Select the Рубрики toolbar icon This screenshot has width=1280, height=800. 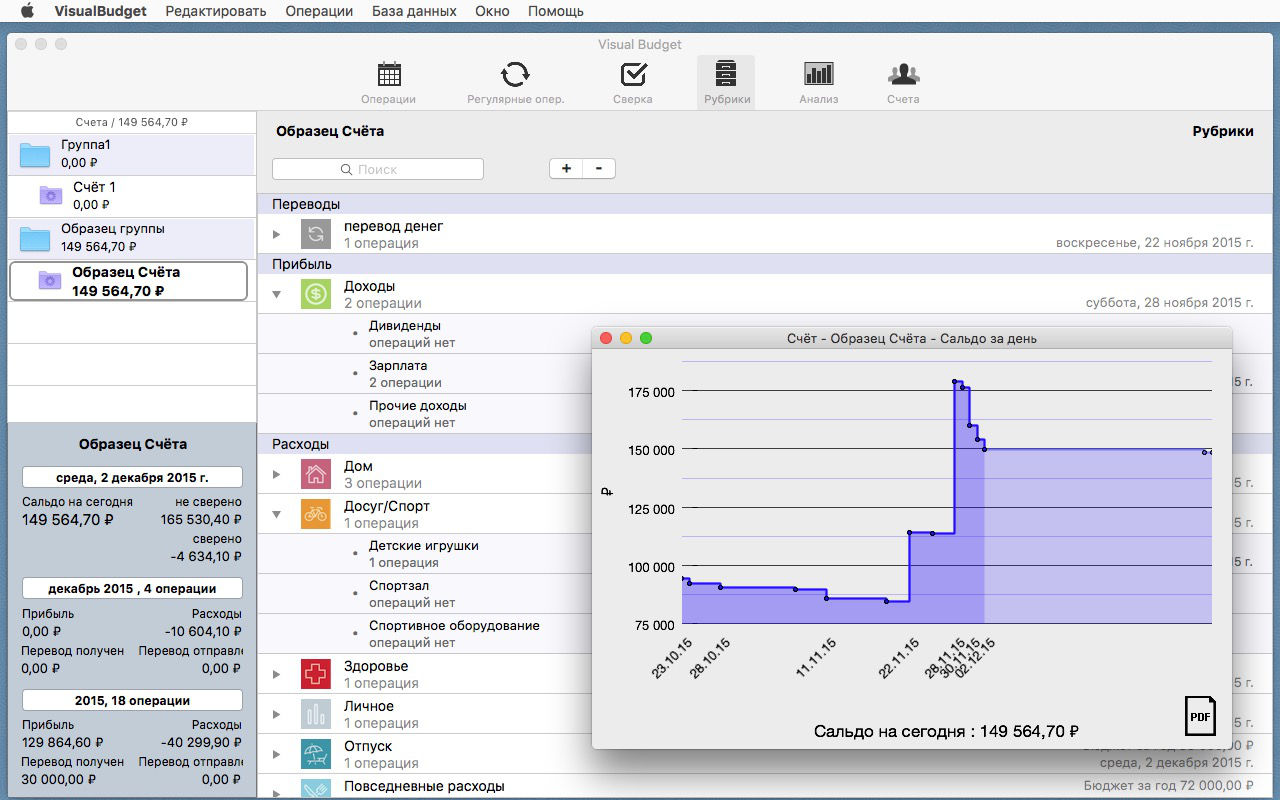coord(726,83)
